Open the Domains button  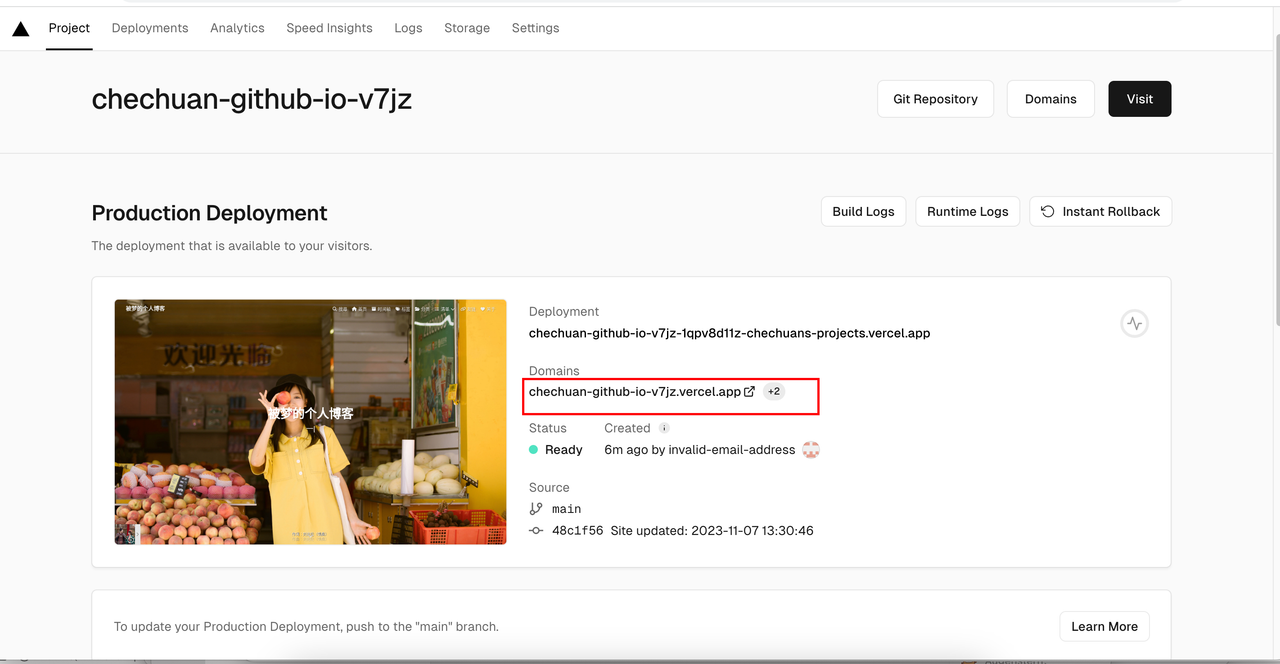[1051, 99]
